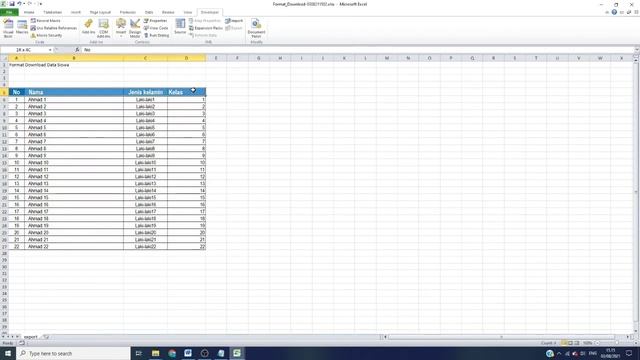The width and height of the screenshot is (640, 360).
Task: Switch to Normal view in status bar
Action: click(x=564, y=343)
